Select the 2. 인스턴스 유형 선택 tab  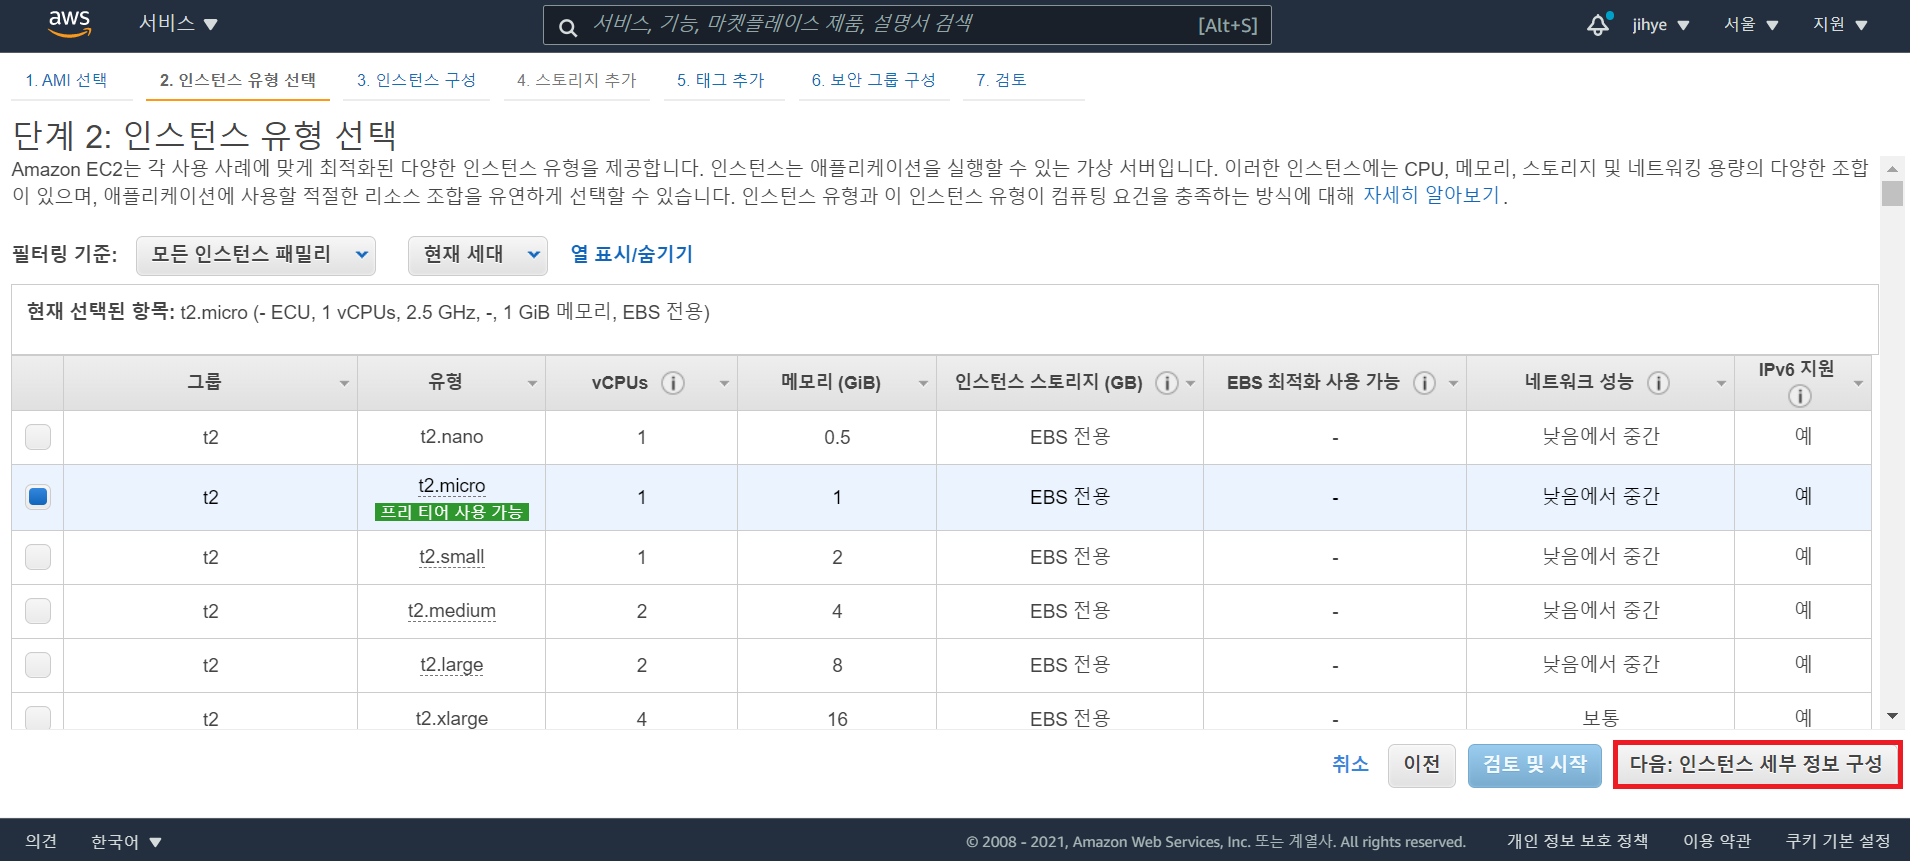pos(238,80)
